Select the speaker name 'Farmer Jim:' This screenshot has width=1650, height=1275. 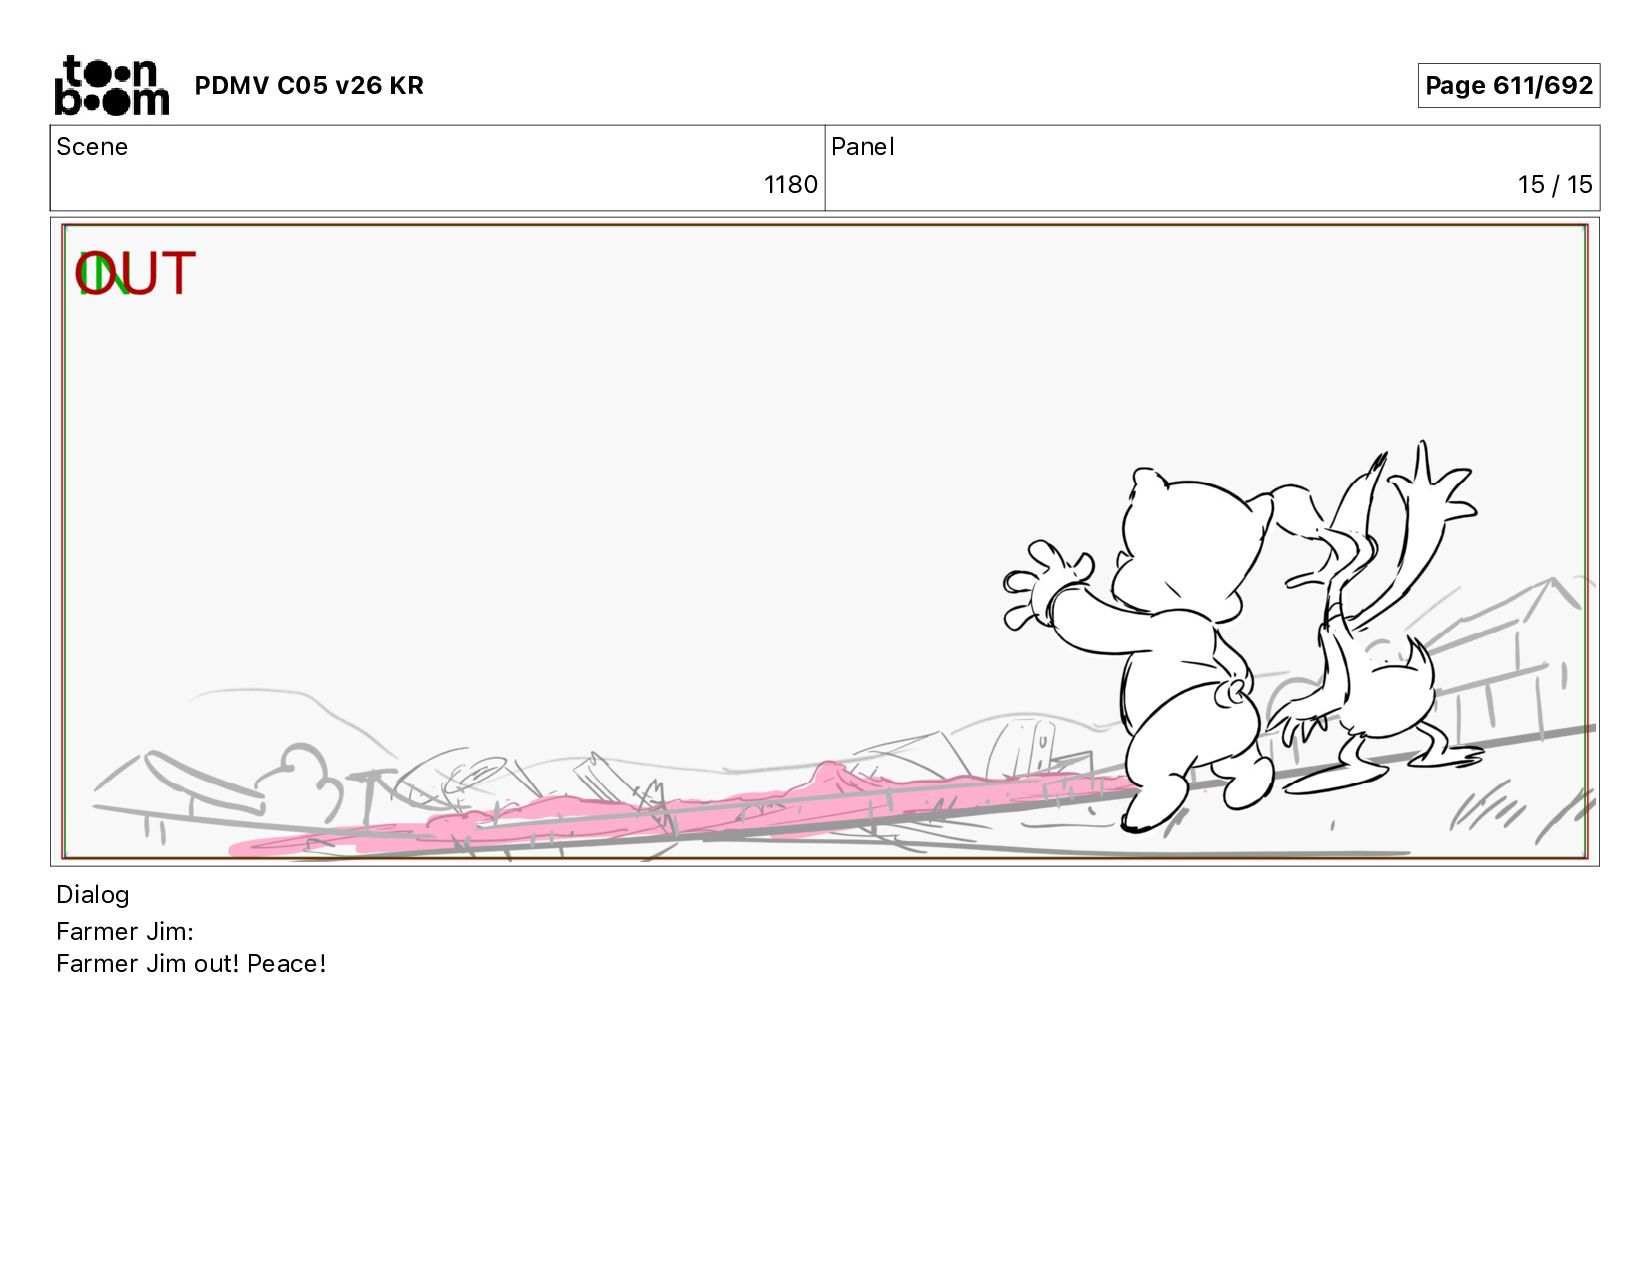point(125,932)
